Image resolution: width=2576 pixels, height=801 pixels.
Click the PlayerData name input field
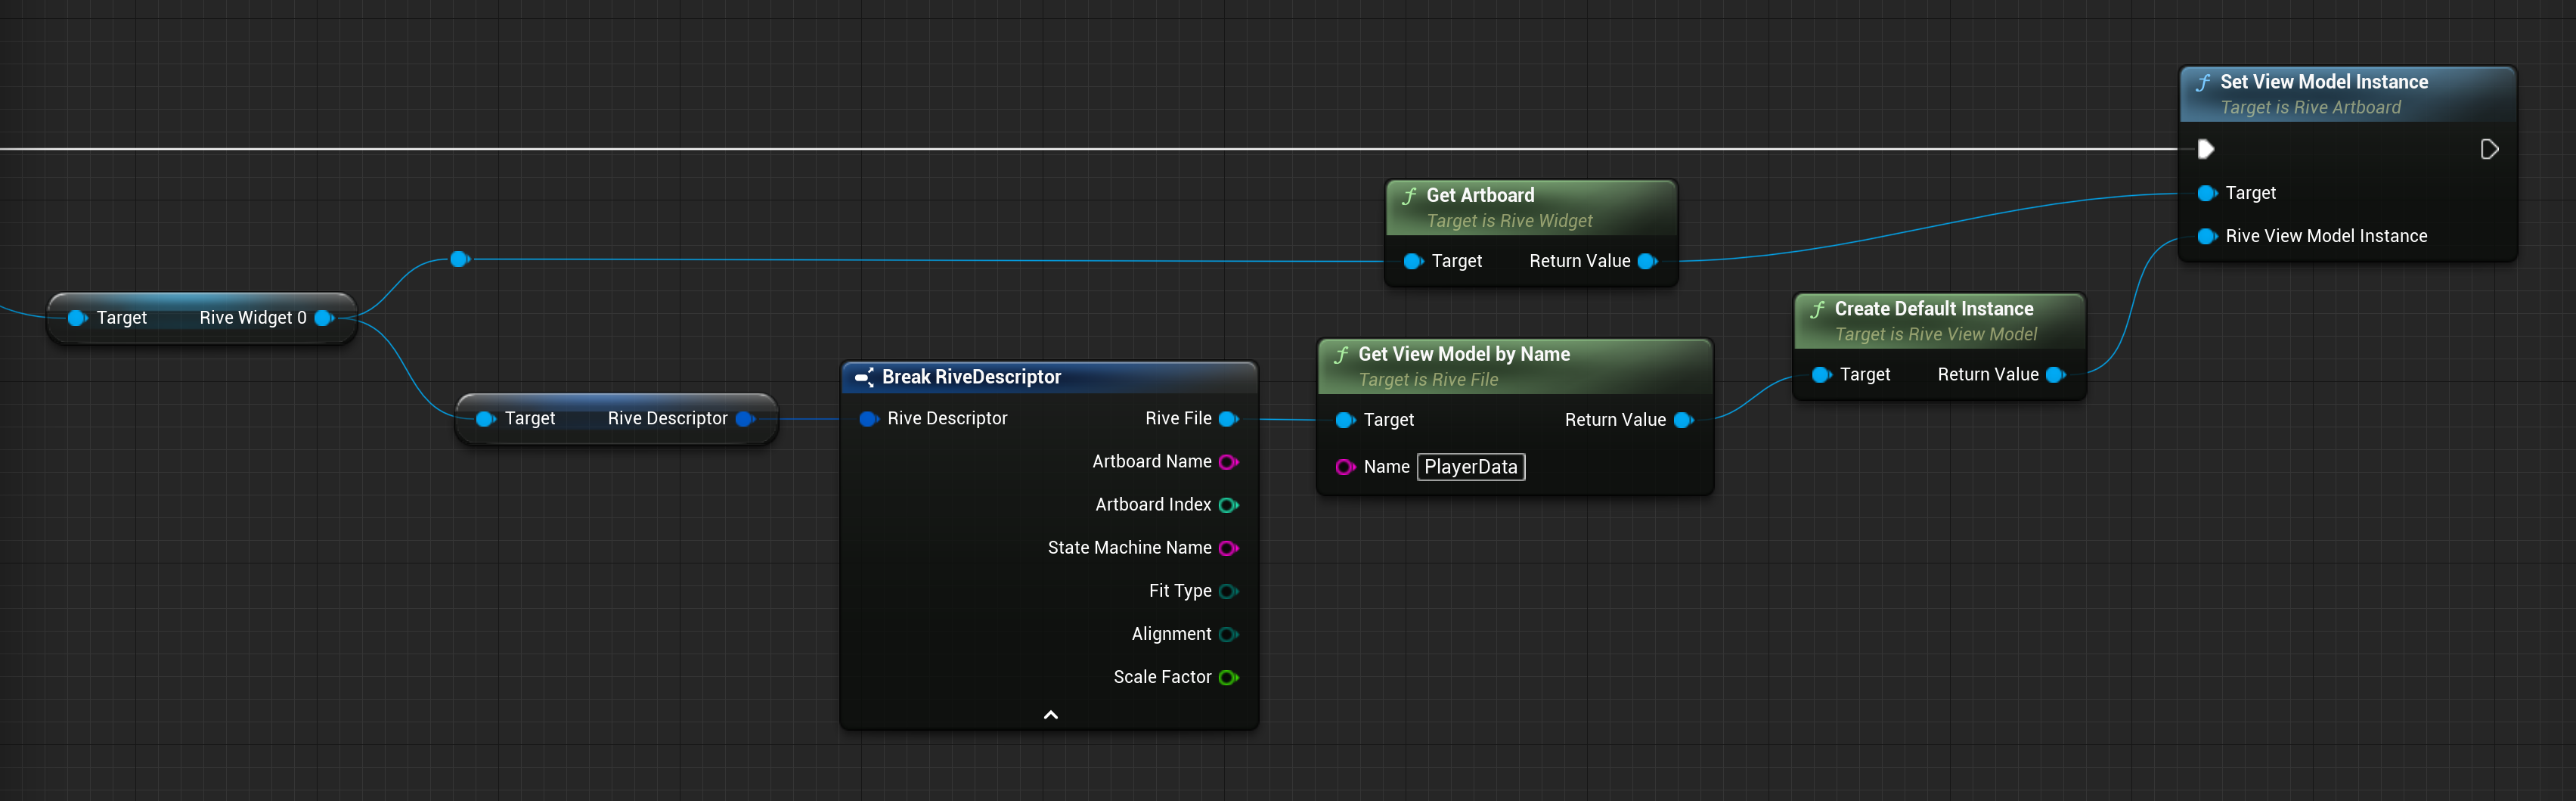tap(1471, 467)
